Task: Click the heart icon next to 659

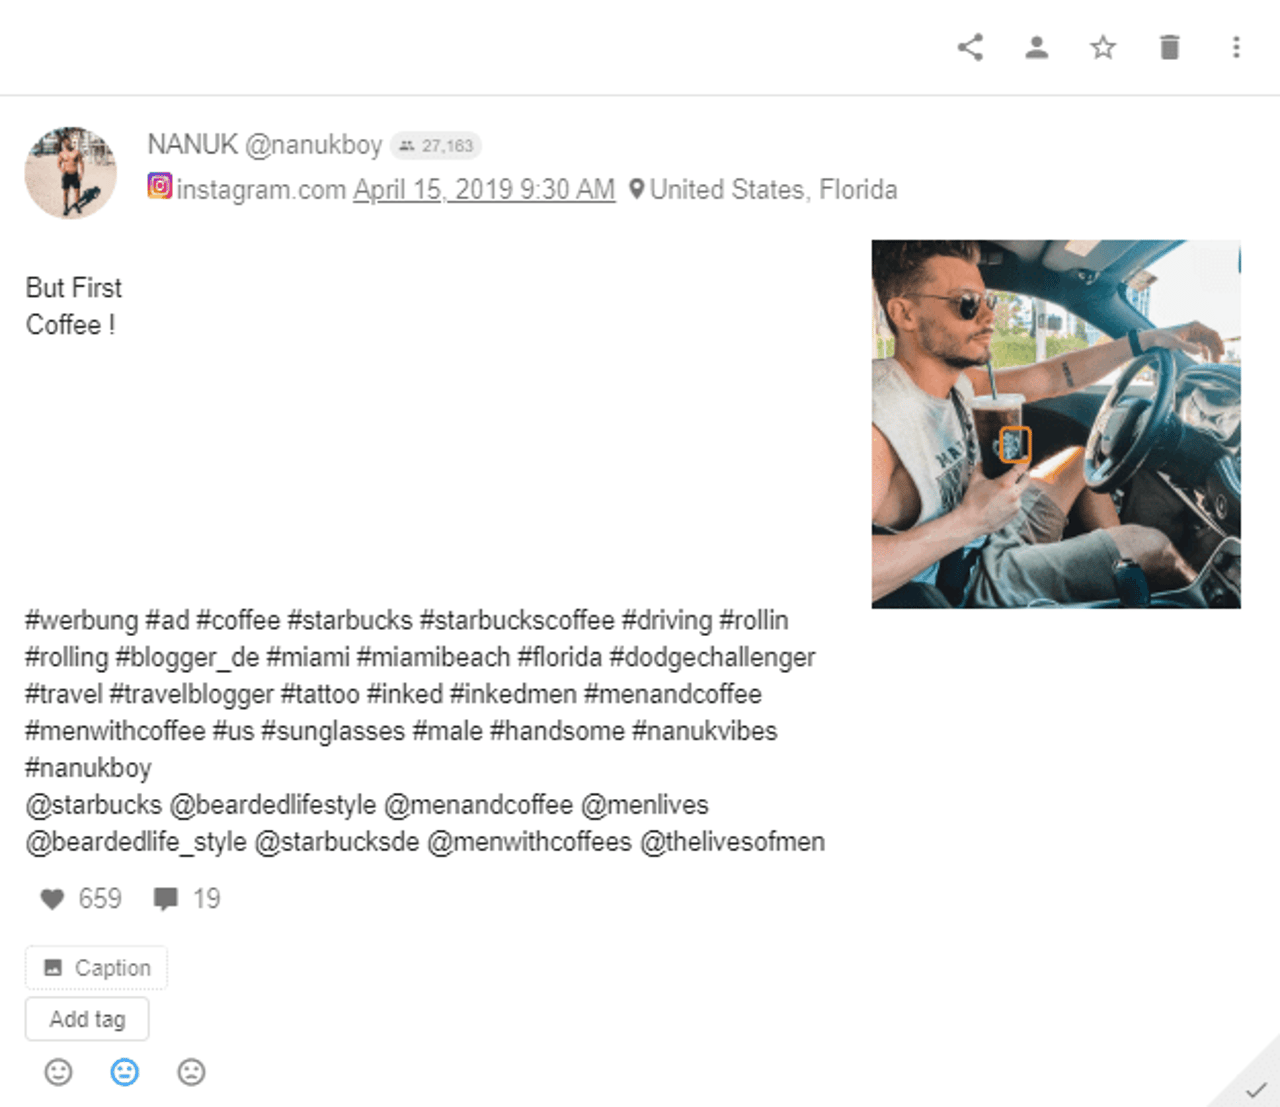Action: click(52, 898)
